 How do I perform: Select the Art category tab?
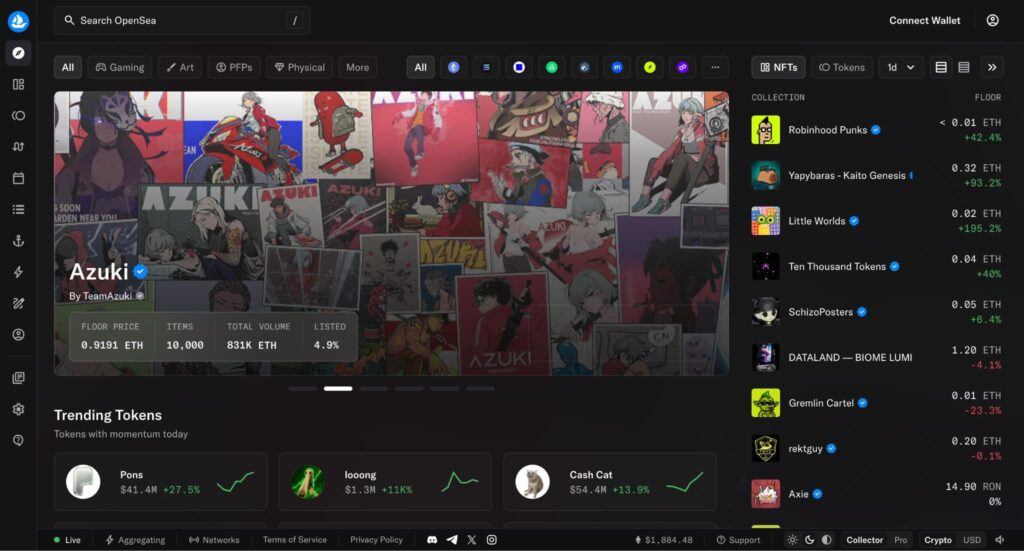[180, 67]
